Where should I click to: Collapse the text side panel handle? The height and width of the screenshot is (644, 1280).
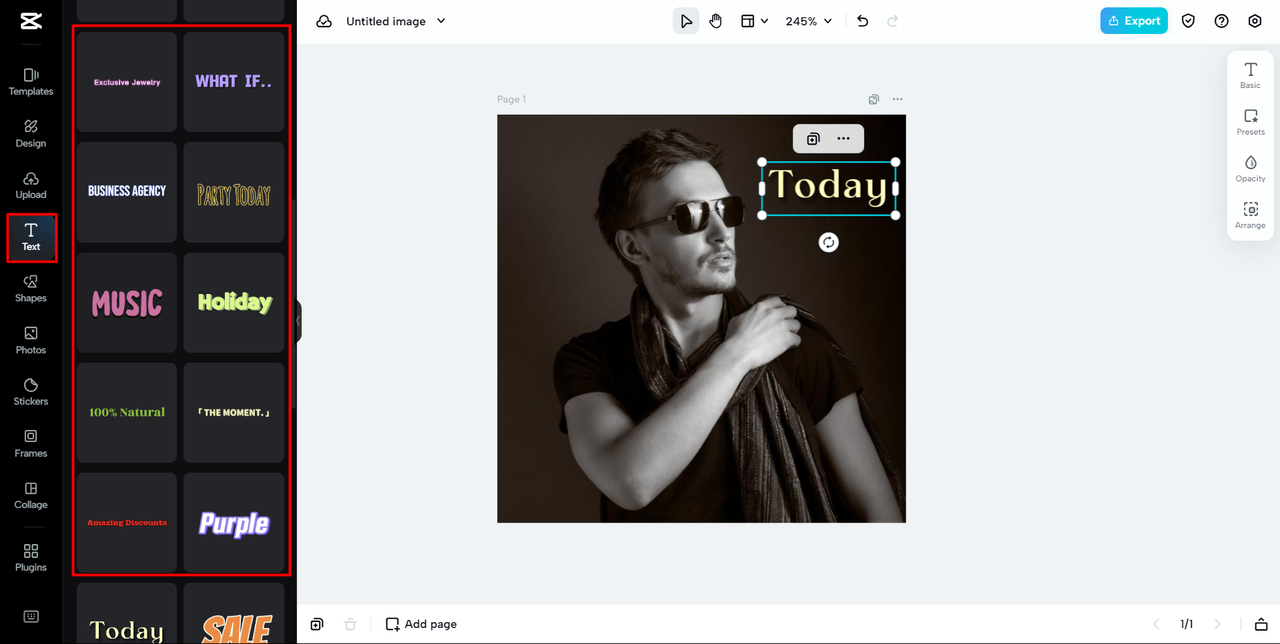coord(298,322)
